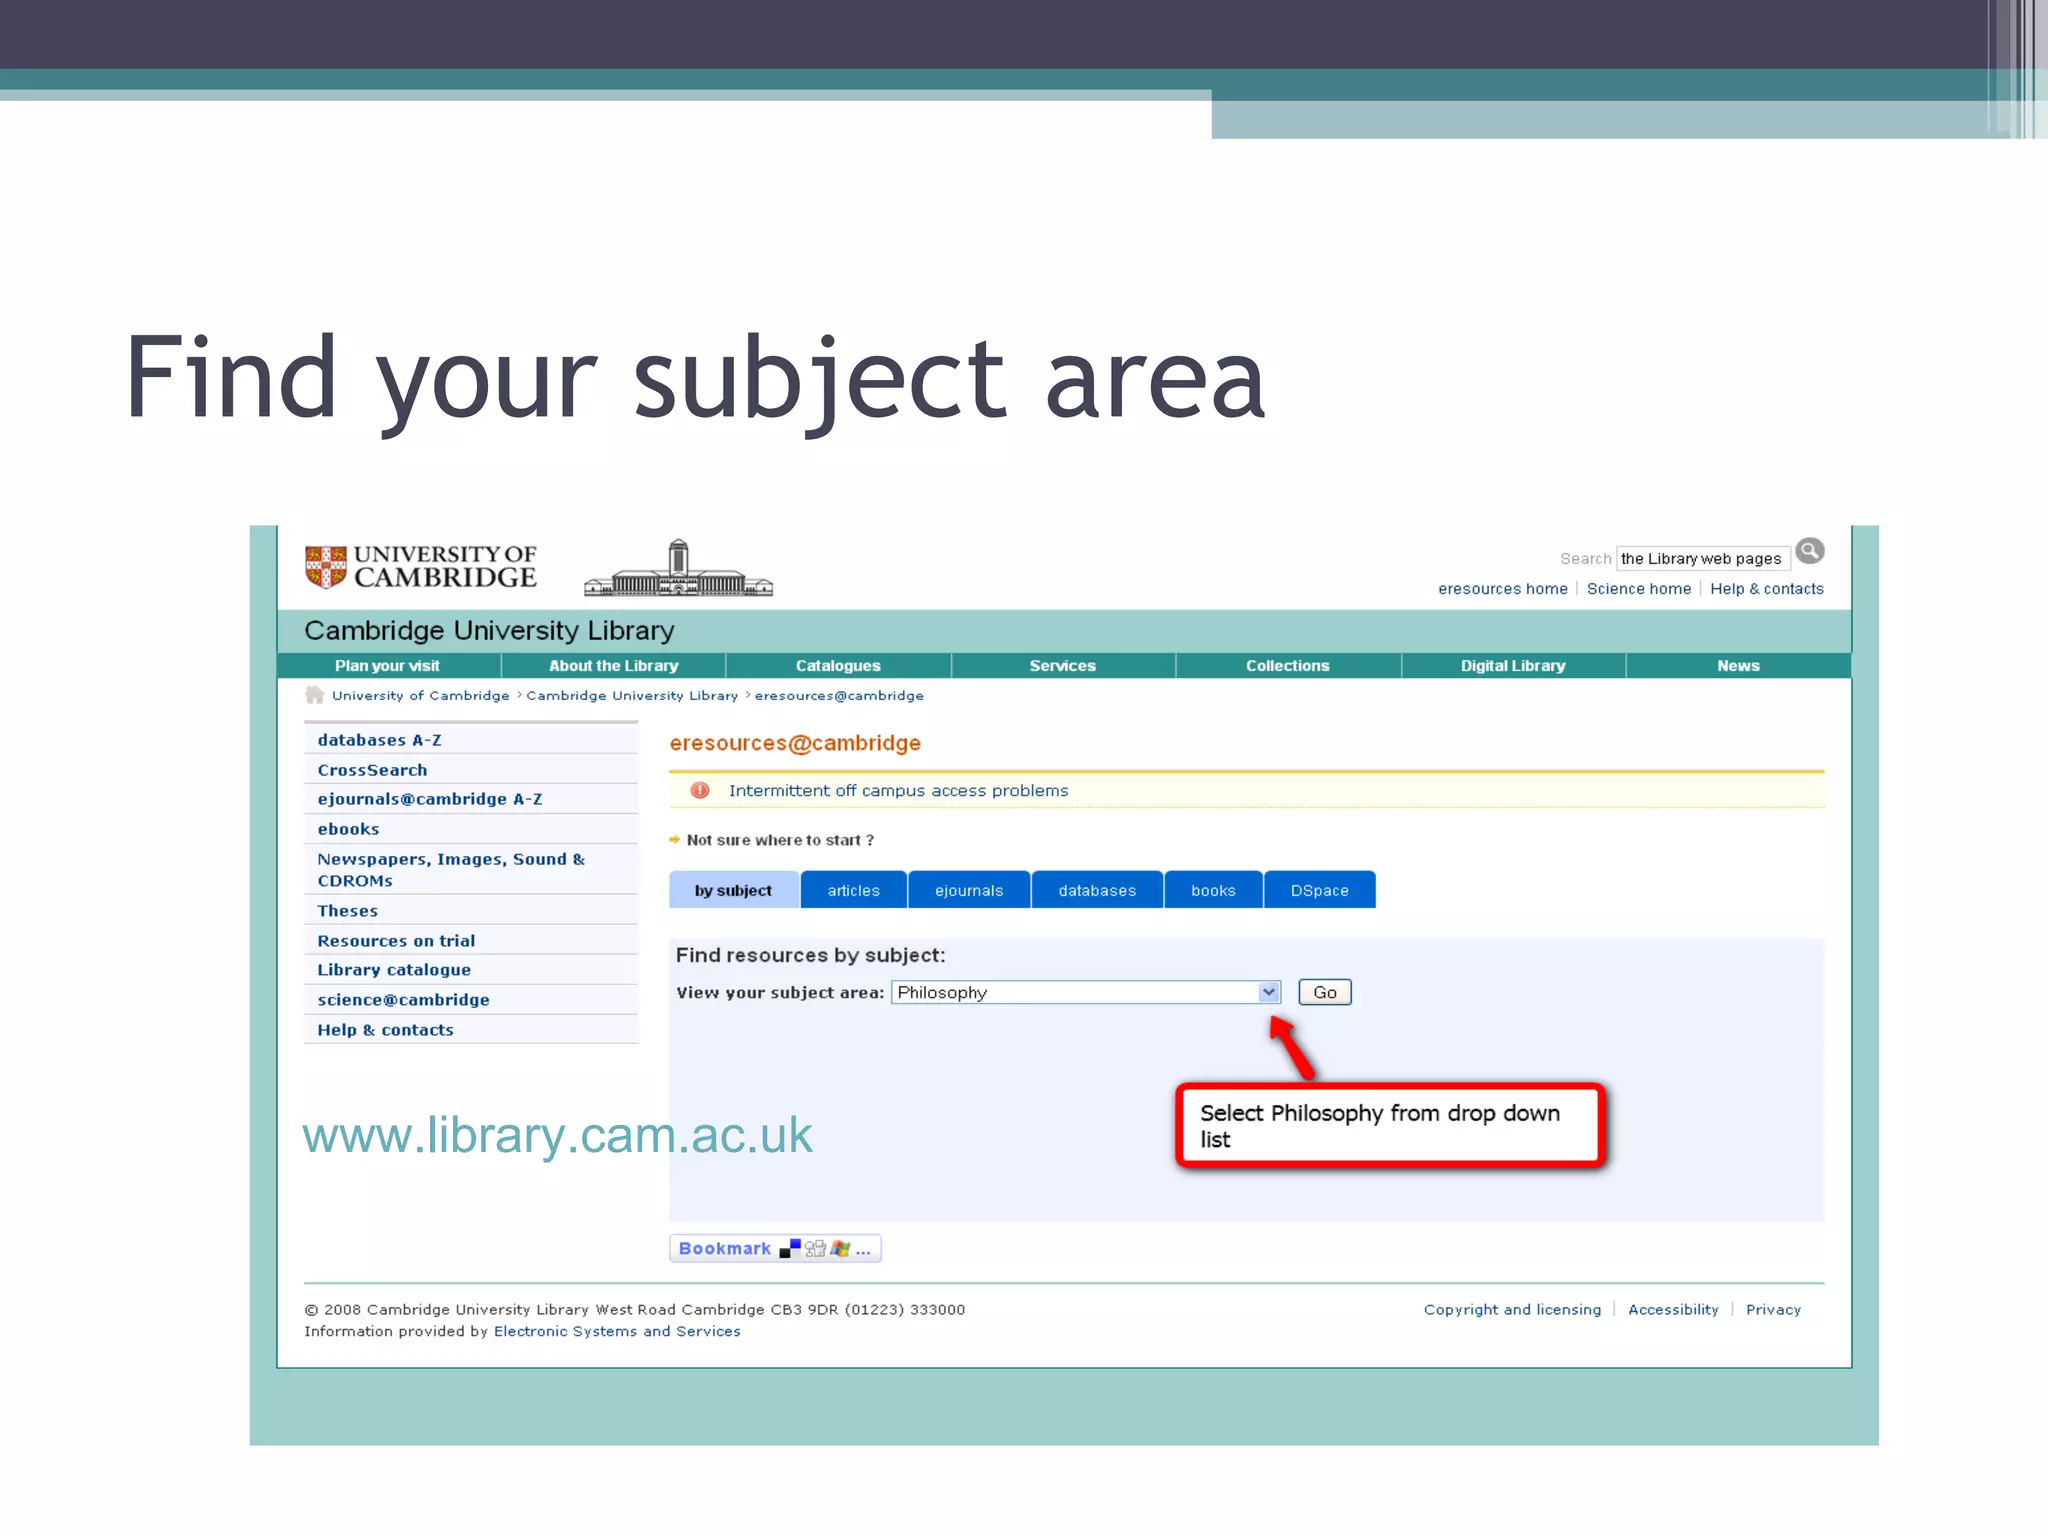
Task: Click Intermittent off campus access problems notice
Action: point(898,790)
